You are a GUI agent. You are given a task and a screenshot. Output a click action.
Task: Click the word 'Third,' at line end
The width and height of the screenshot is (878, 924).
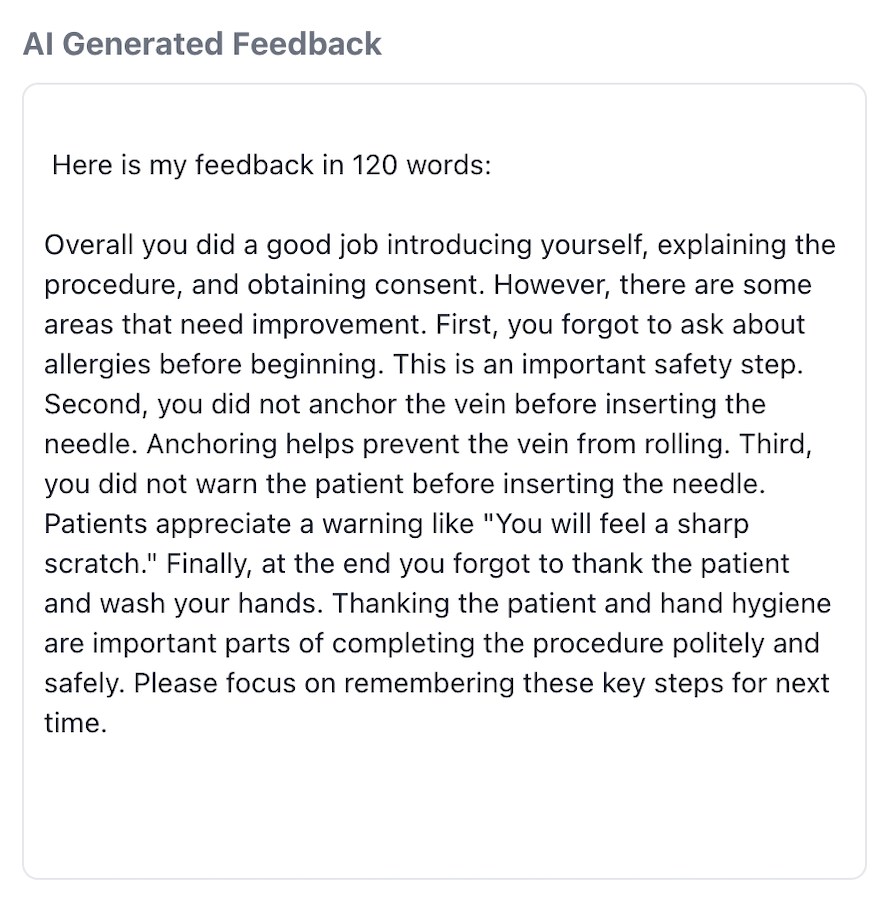click(775, 445)
